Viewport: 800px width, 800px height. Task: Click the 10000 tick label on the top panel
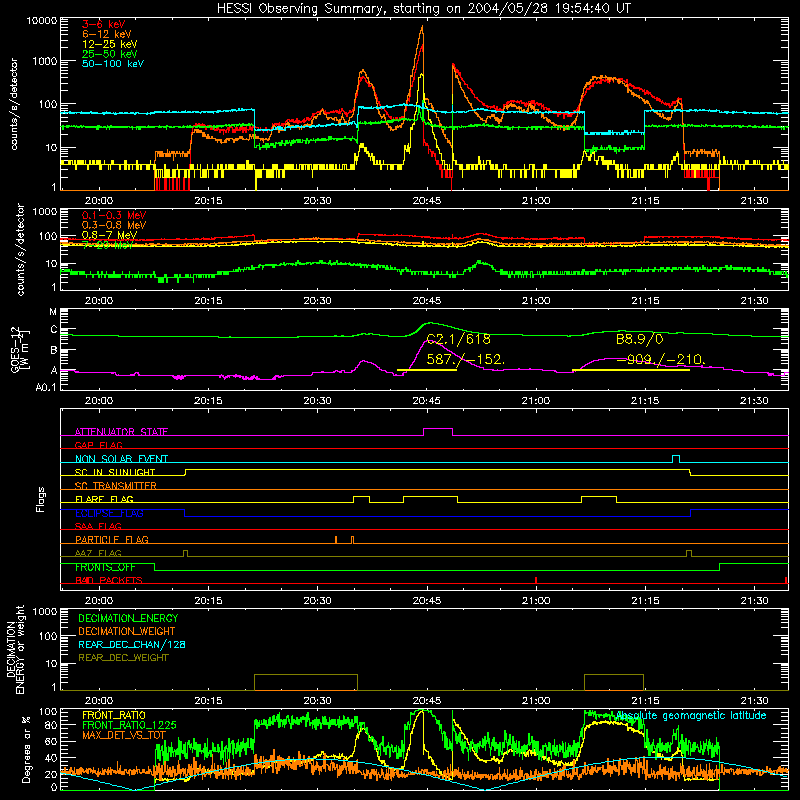coord(42,21)
